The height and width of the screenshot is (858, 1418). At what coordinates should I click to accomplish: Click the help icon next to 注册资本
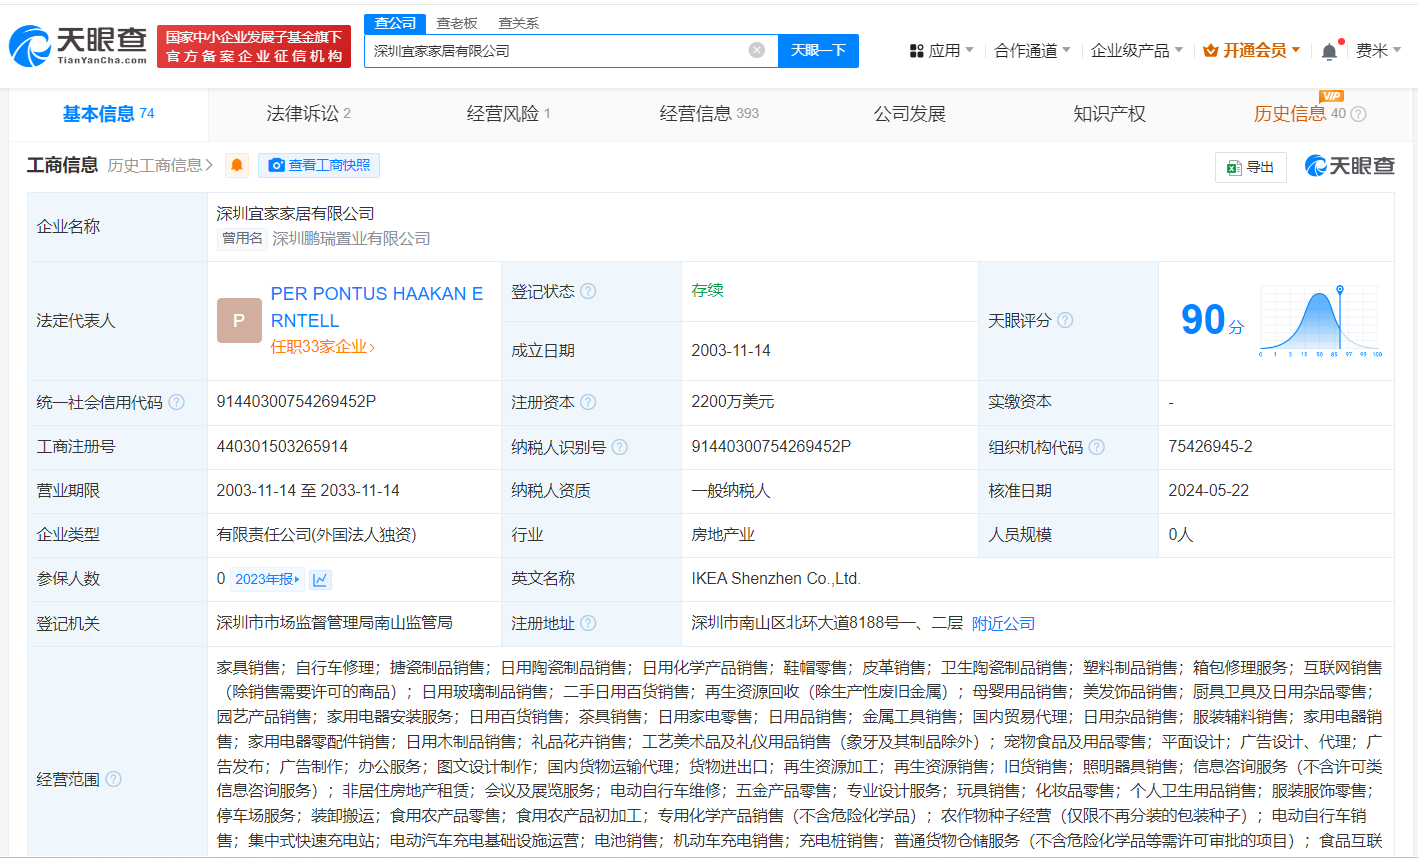tap(588, 402)
